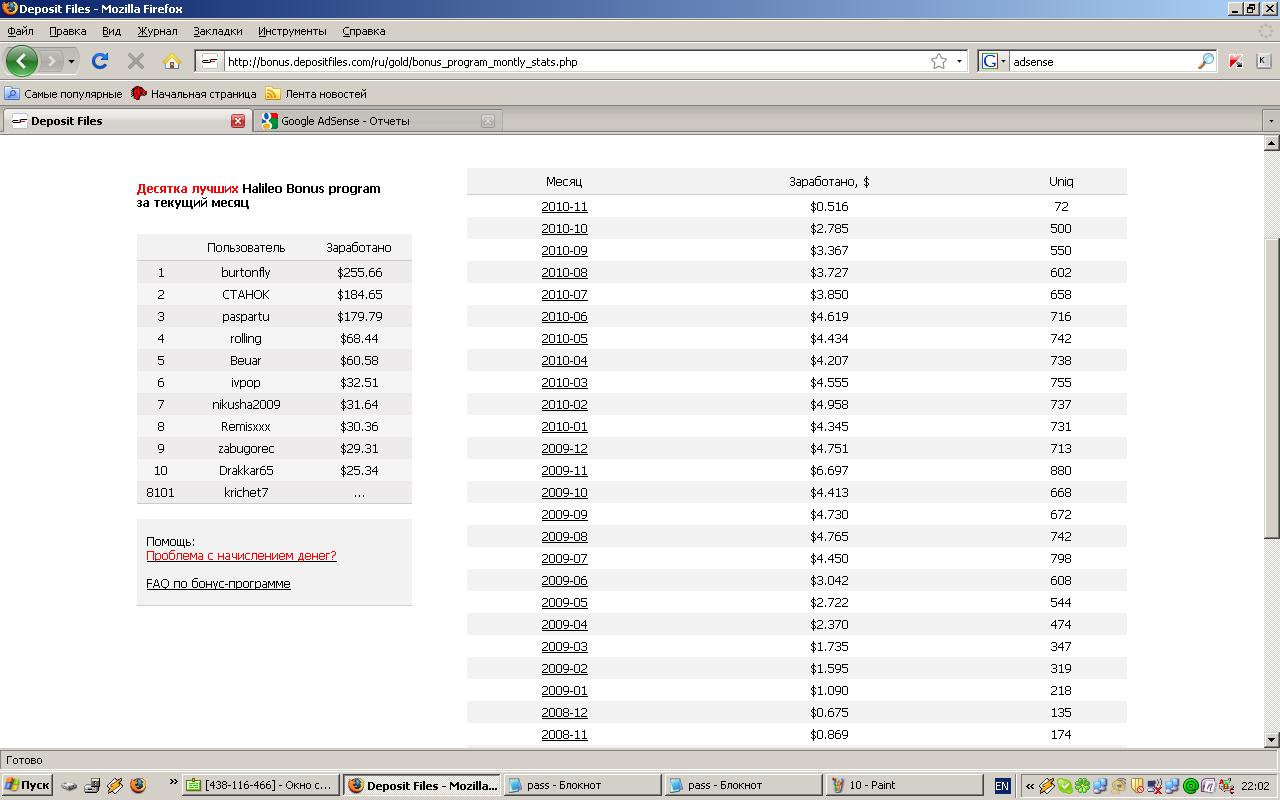
Task: Open the Лента новостей RSS bookmark
Action: (316, 94)
